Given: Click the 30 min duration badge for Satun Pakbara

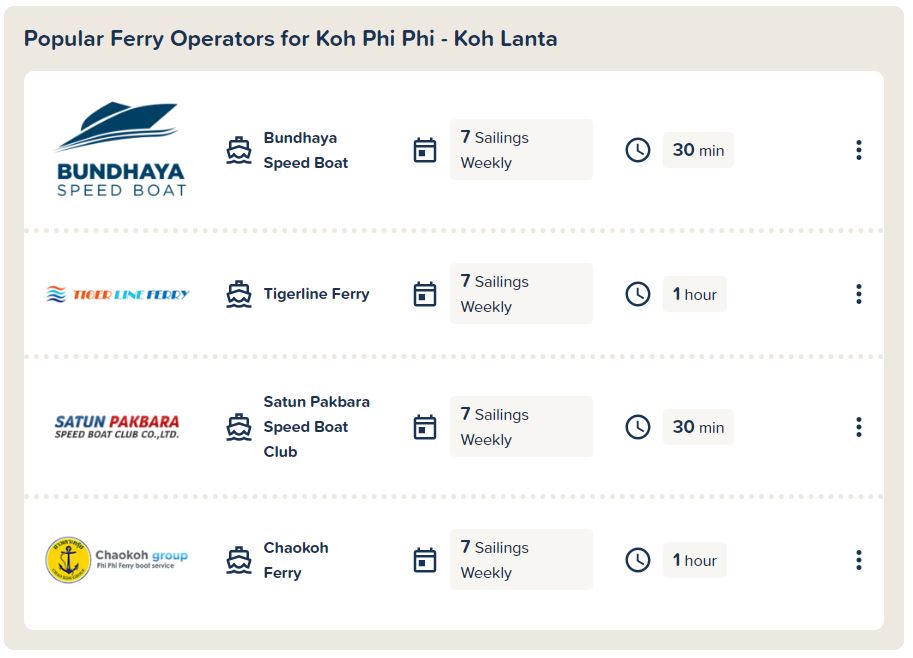Looking at the screenshot, I should (698, 427).
